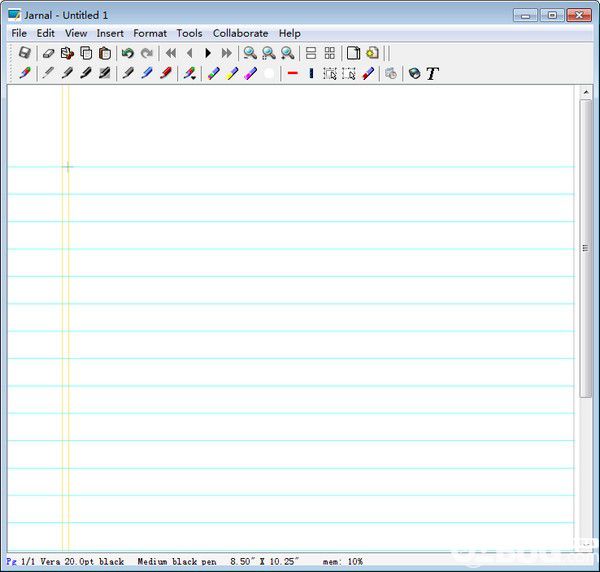Image resolution: width=600 pixels, height=572 pixels.
Task: Click the grayed-out Redo arrow
Action: [x=147, y=53]
